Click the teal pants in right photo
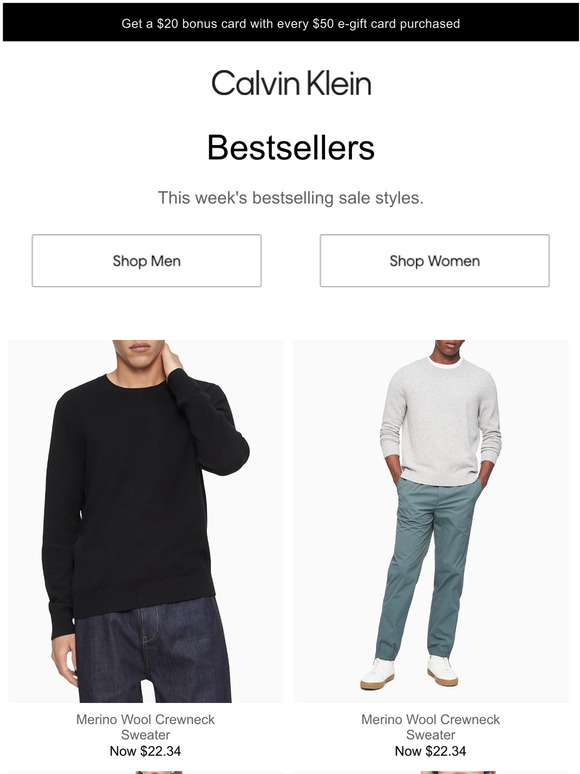 (428, 568)
